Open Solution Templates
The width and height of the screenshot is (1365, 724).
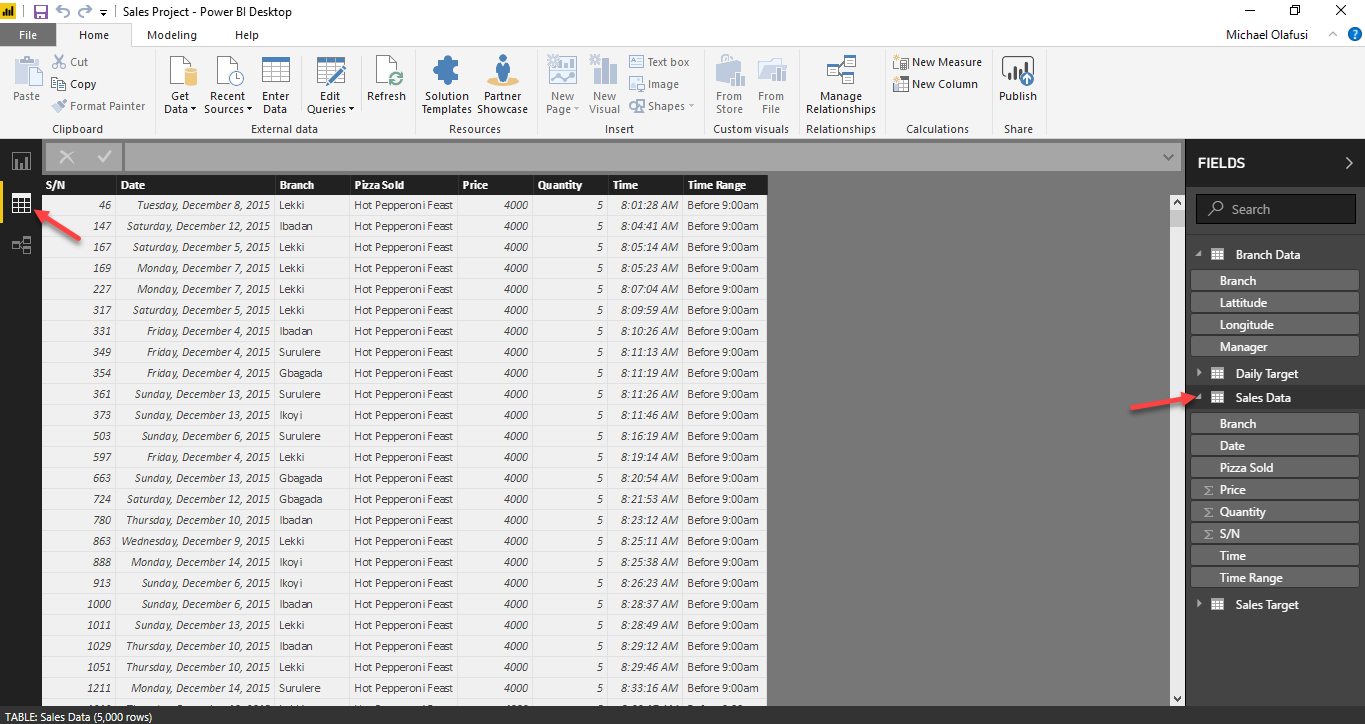click(446, 83)
